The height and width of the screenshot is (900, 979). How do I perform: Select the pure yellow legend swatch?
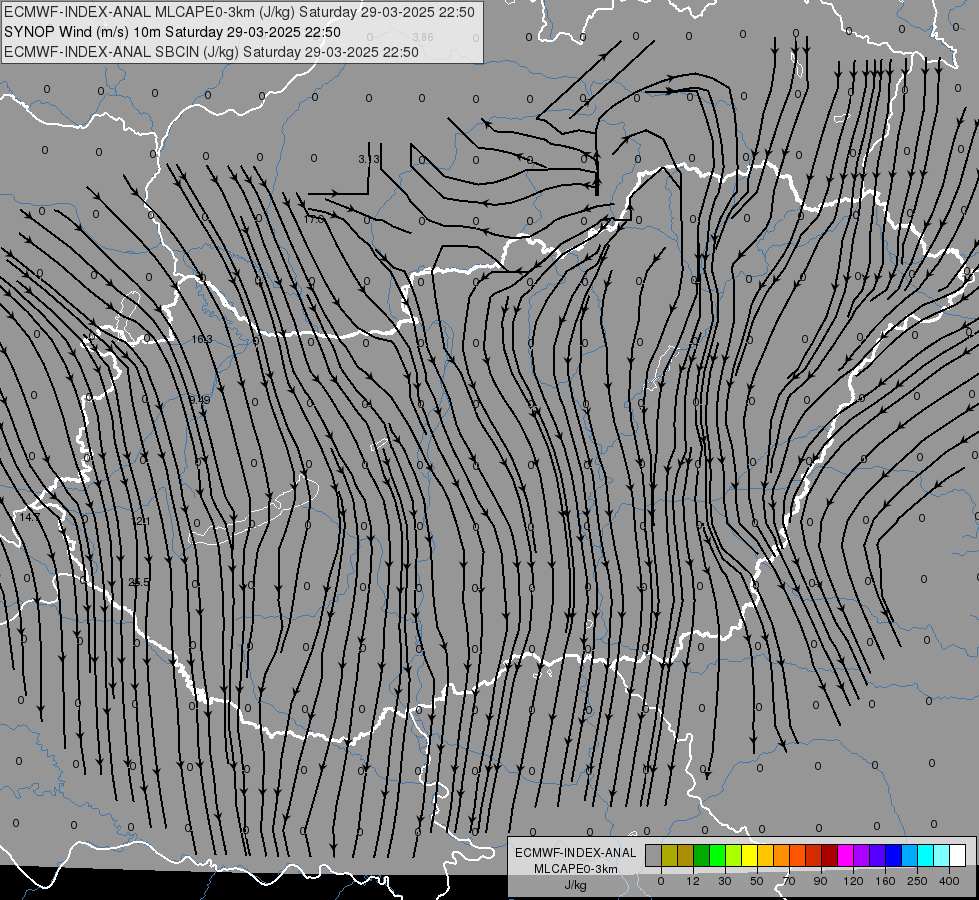coord(750,855)
